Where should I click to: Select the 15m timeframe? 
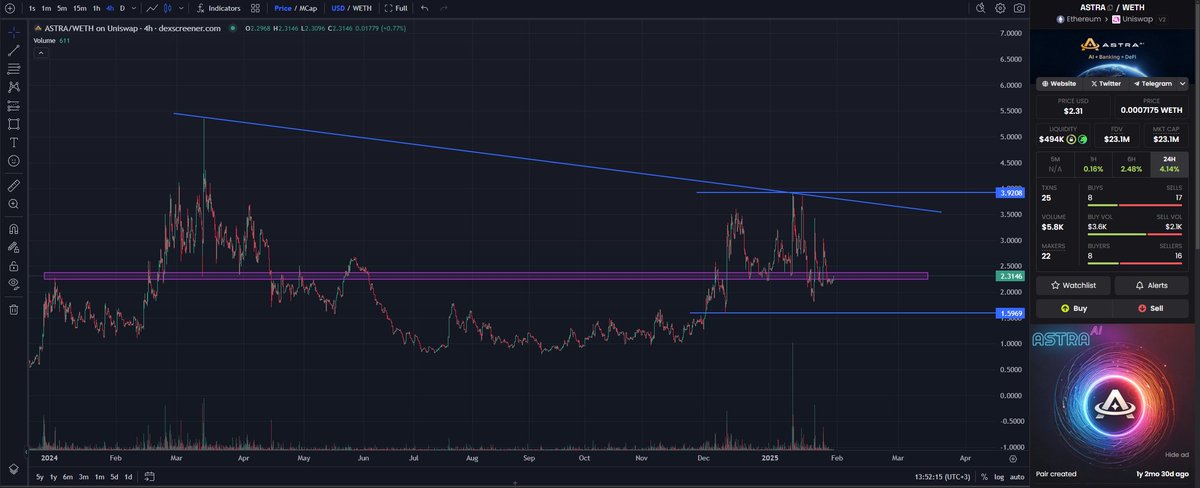[x=79, y=8]
